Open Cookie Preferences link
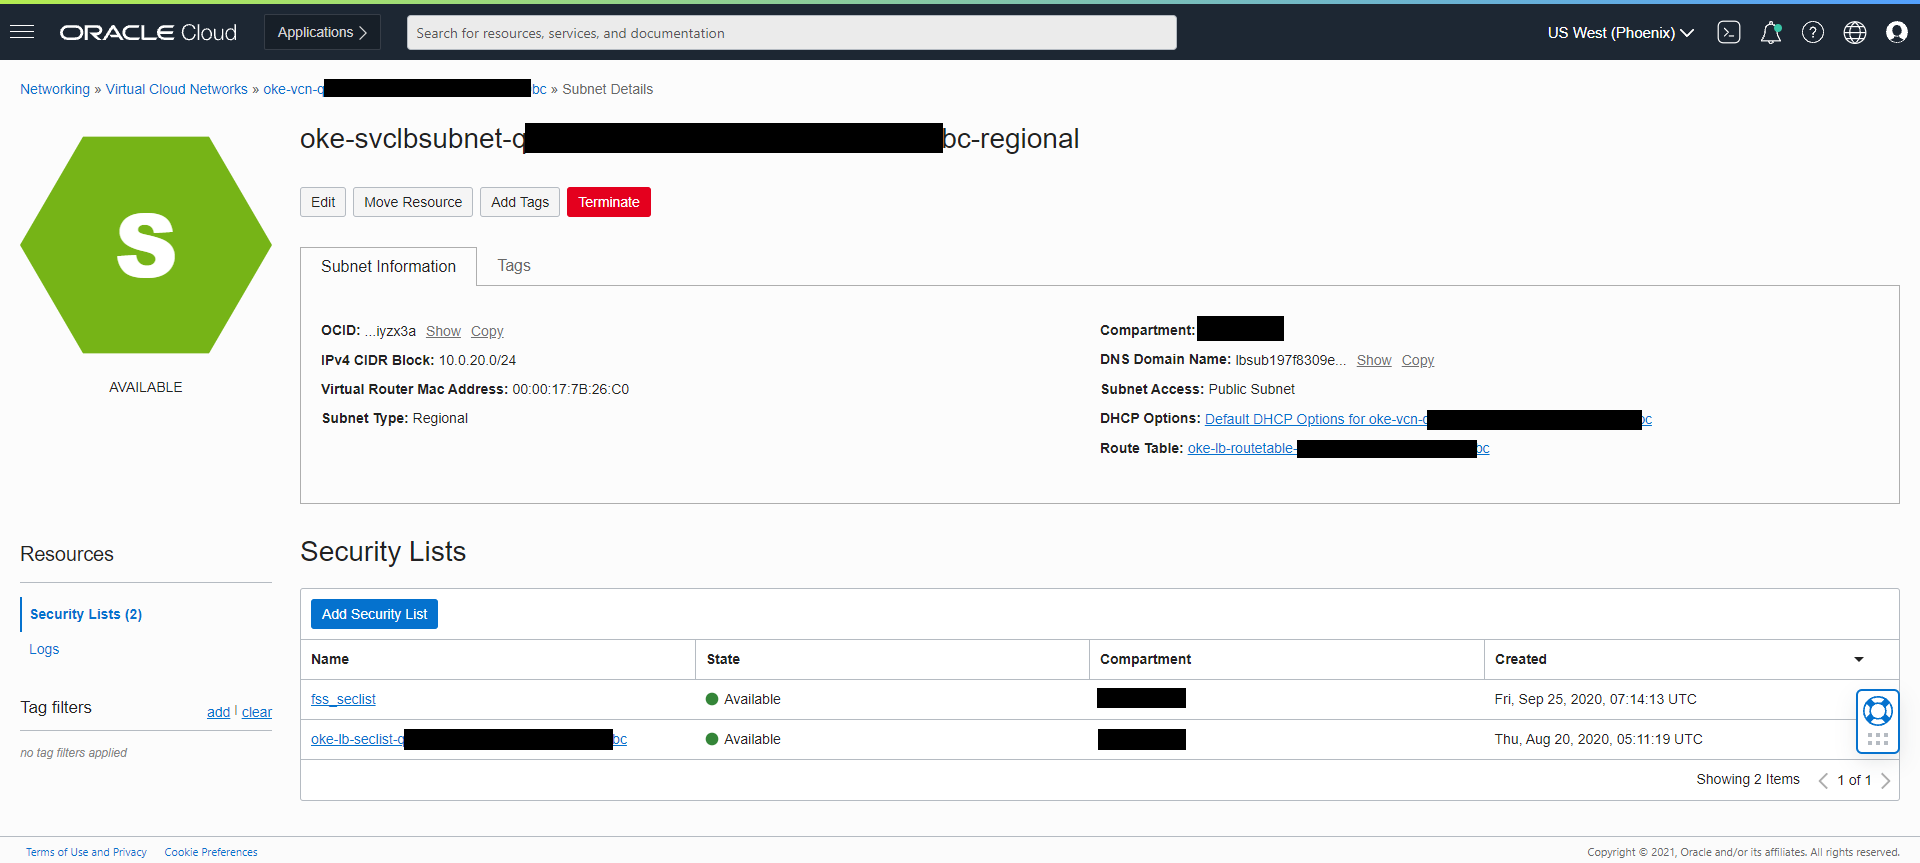The height and width of the screenshot is (863, 1920). click(x=211, y=852)
